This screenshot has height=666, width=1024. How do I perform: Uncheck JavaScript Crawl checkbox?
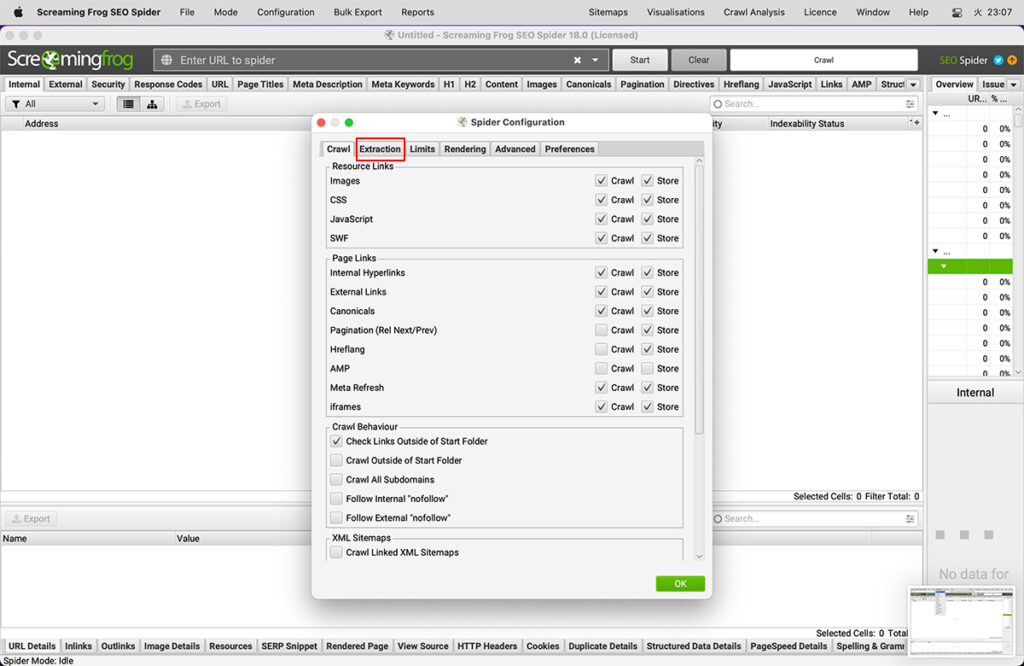[601, 219]
